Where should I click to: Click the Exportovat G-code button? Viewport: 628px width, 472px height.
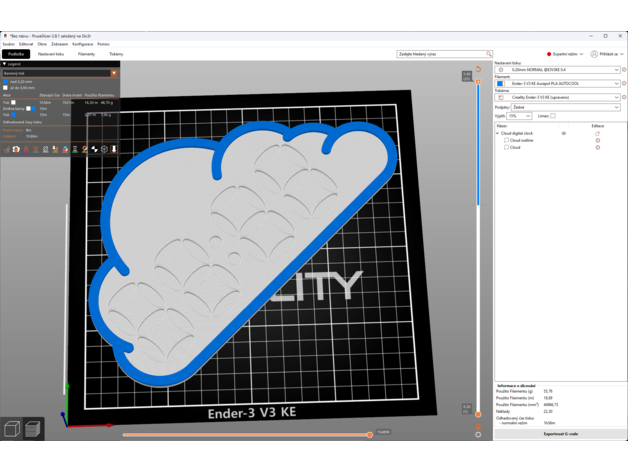pyautogui.click(x=560, y=434)
